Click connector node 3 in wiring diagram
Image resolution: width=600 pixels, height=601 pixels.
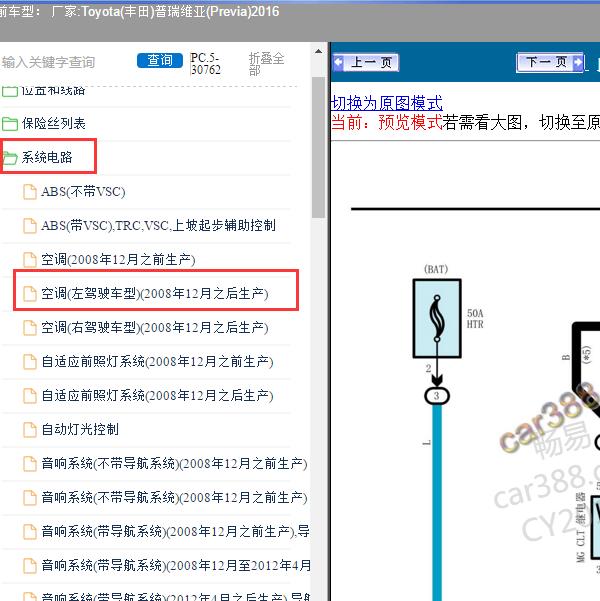437,396
